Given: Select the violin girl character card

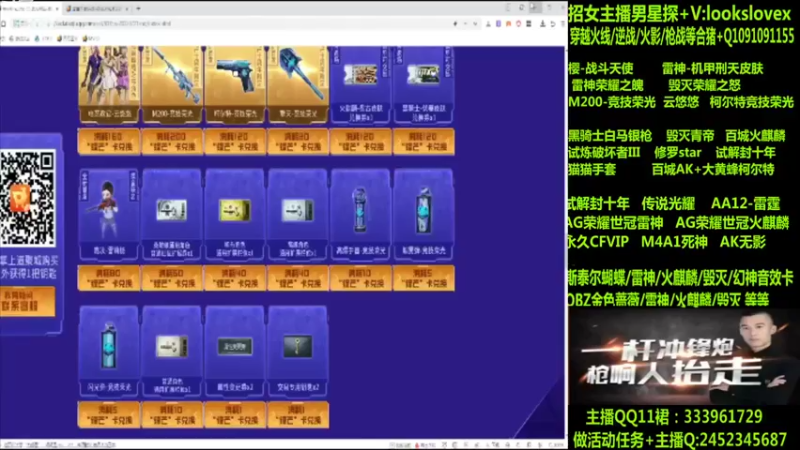Looking at the screenshot, I should point(109,214).
